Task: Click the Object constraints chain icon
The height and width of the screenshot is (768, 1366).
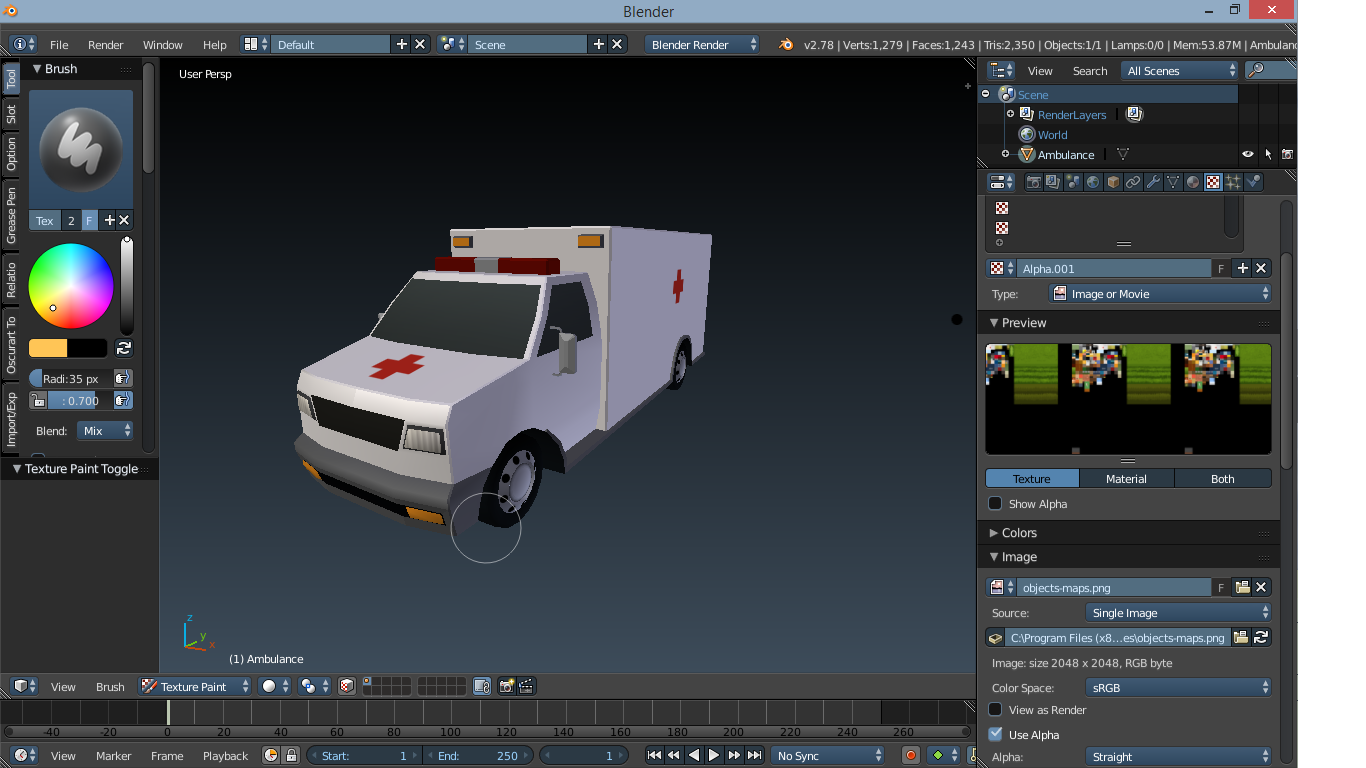Action: click(x=1133, y=182)
